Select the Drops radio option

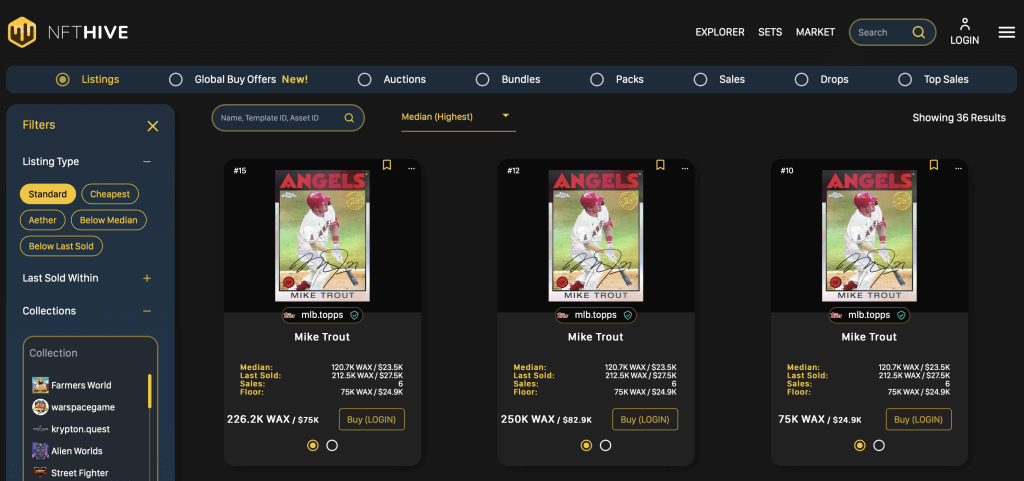click(x=801, y=80)
